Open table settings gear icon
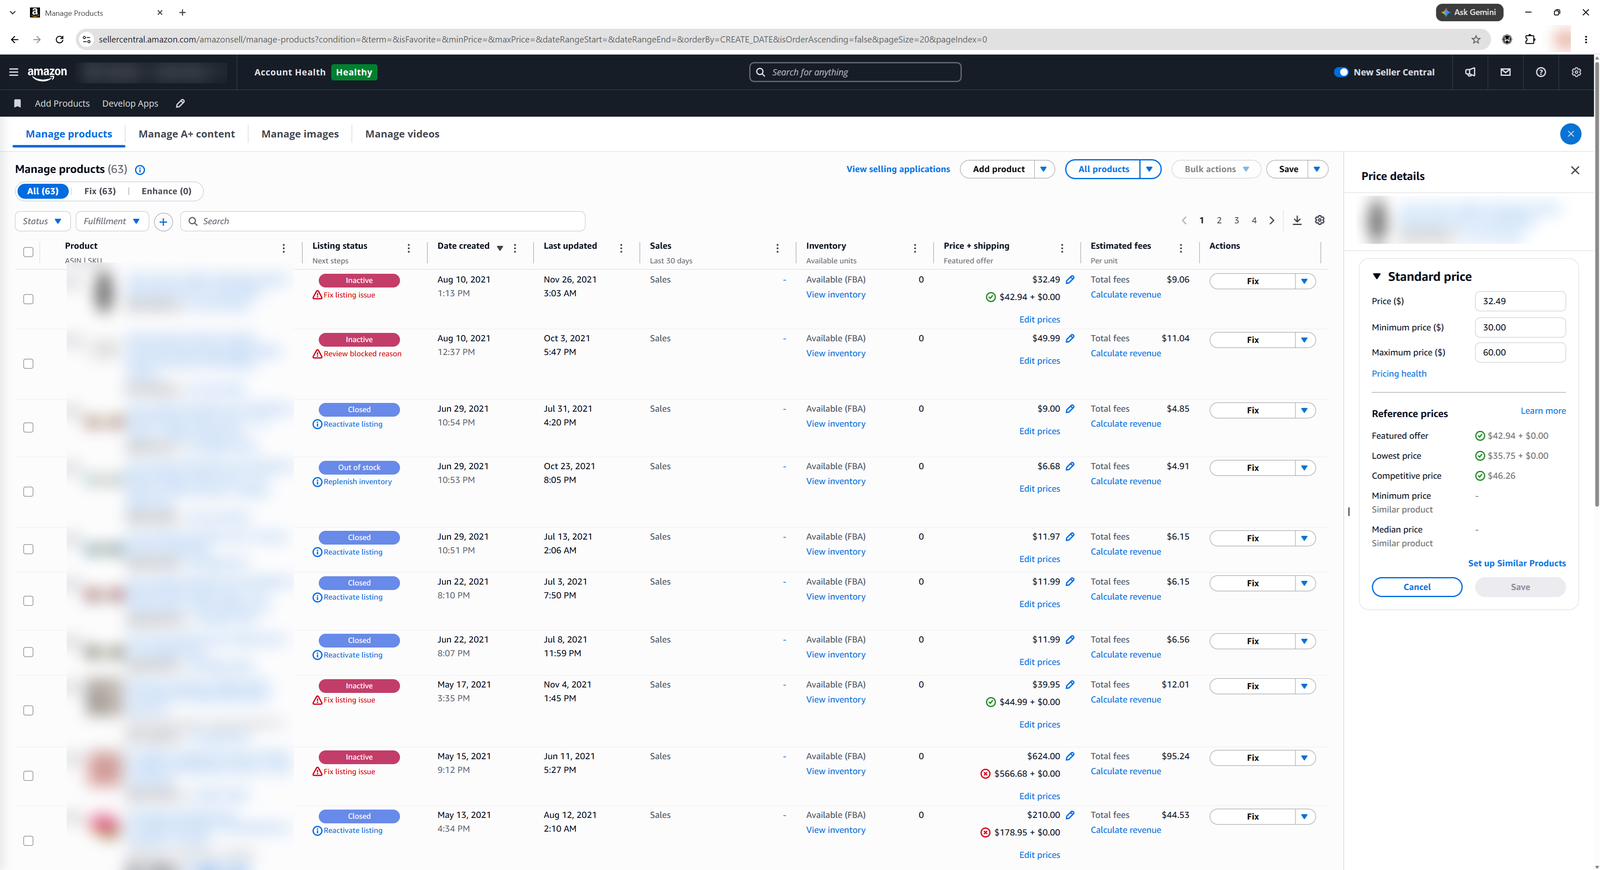 tap(1320, 221)
